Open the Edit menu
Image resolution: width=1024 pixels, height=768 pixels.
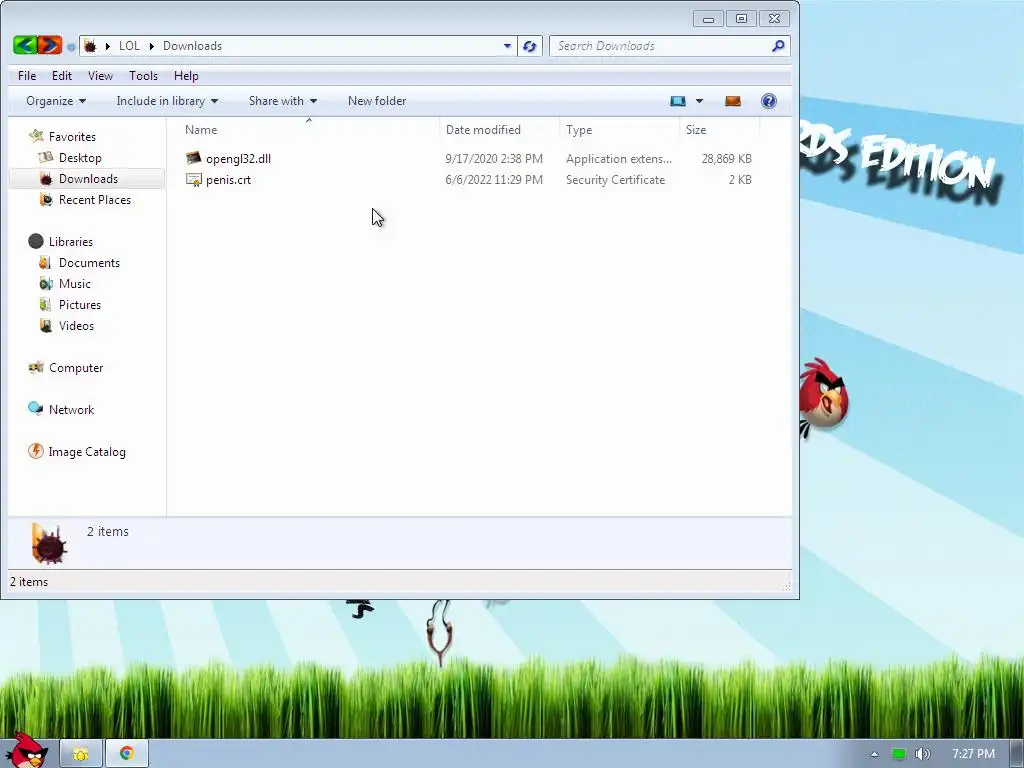(x=61, y=76)
